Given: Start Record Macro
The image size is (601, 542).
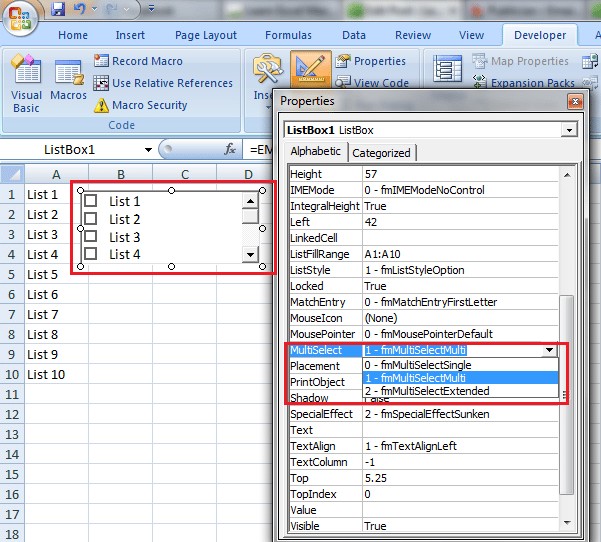Looking at the screenshot, I should tap(138, 61).
